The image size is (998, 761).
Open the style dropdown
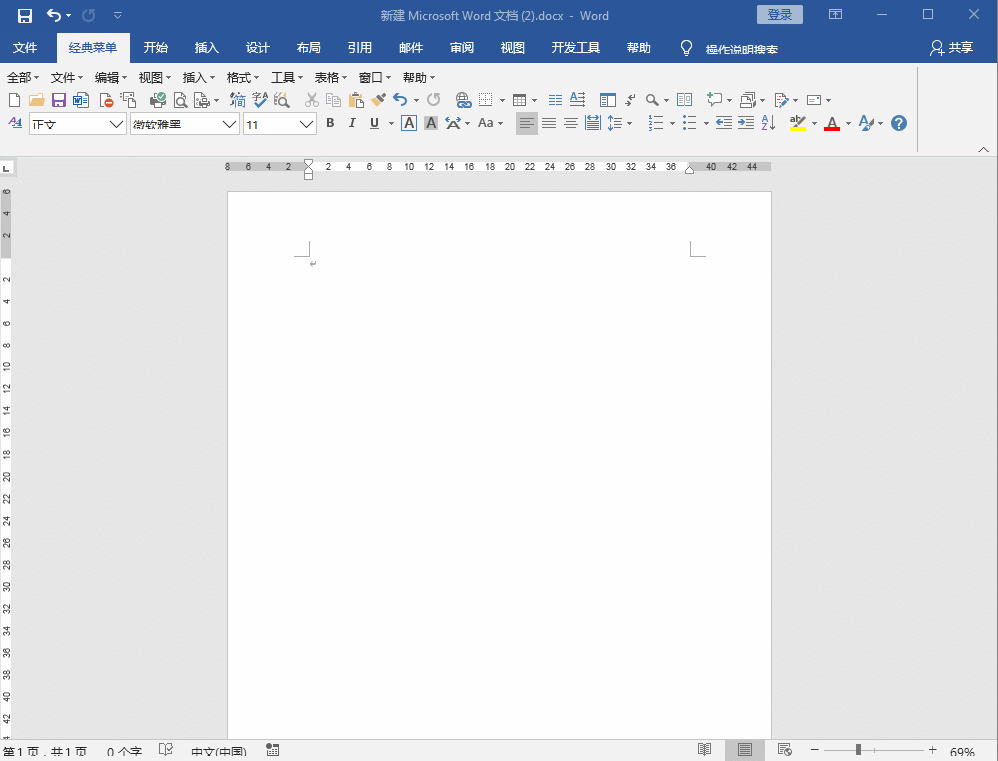pos(116,124)
